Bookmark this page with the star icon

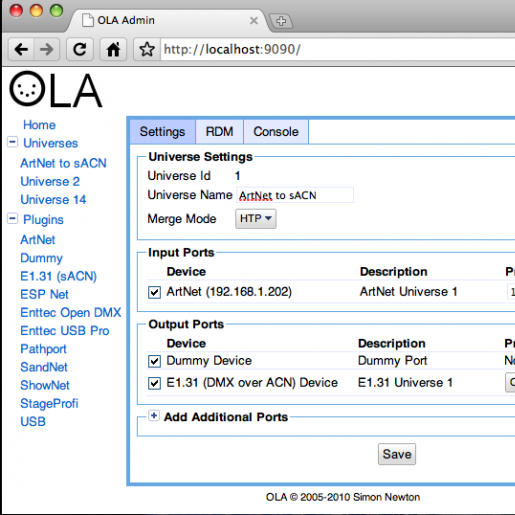click(147, 49)
